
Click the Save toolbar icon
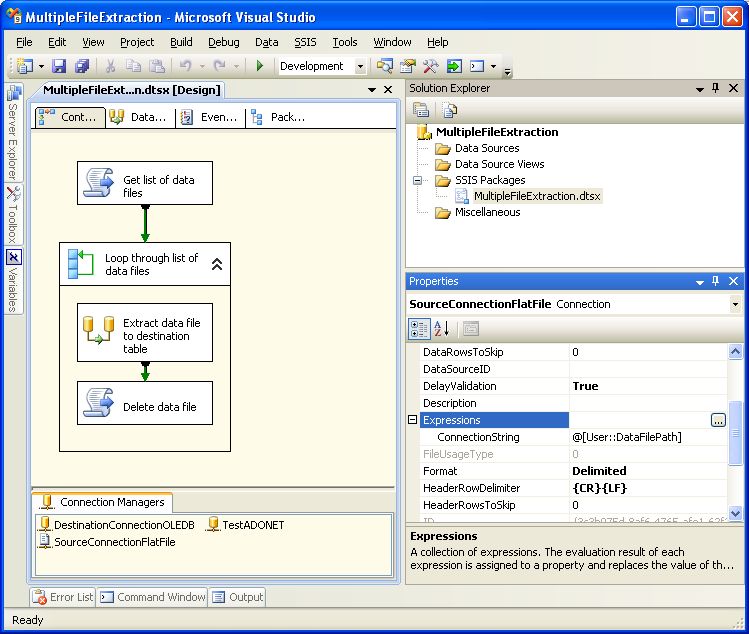[x=59, y=66]
